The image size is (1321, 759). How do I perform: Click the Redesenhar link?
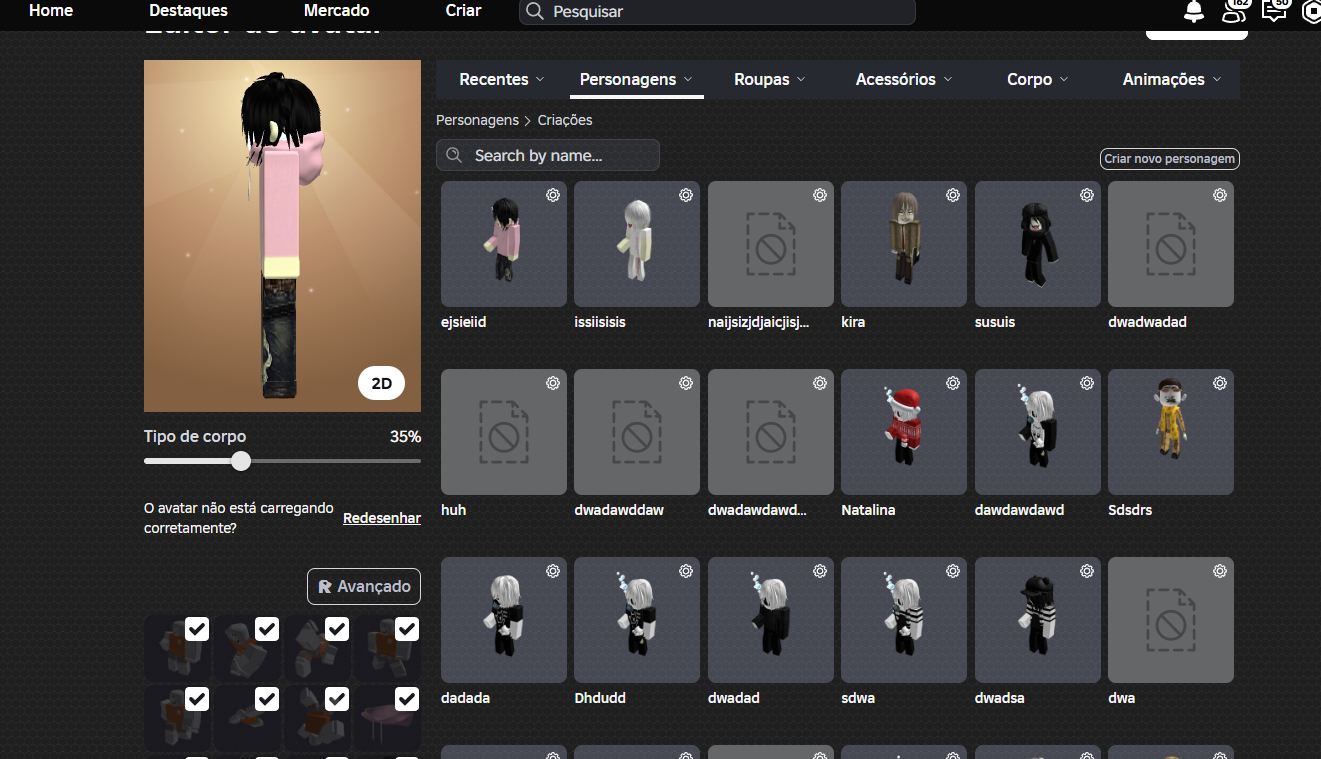click(x=382, y=518)
